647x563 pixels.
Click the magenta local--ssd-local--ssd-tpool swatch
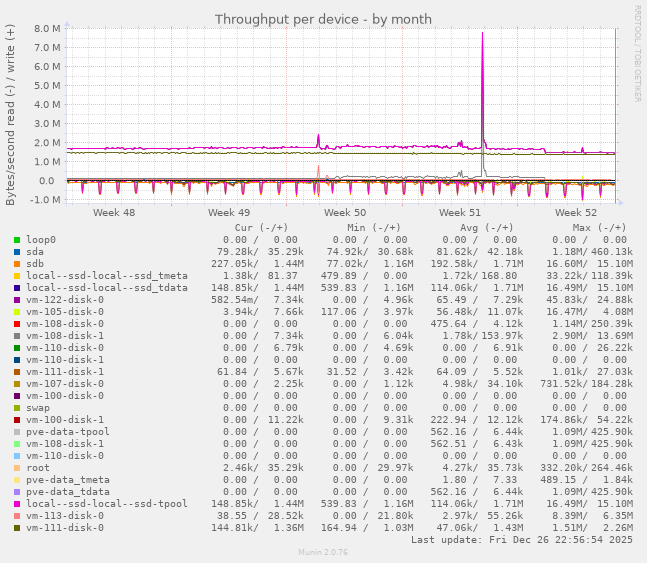click(x=17, y=504)
